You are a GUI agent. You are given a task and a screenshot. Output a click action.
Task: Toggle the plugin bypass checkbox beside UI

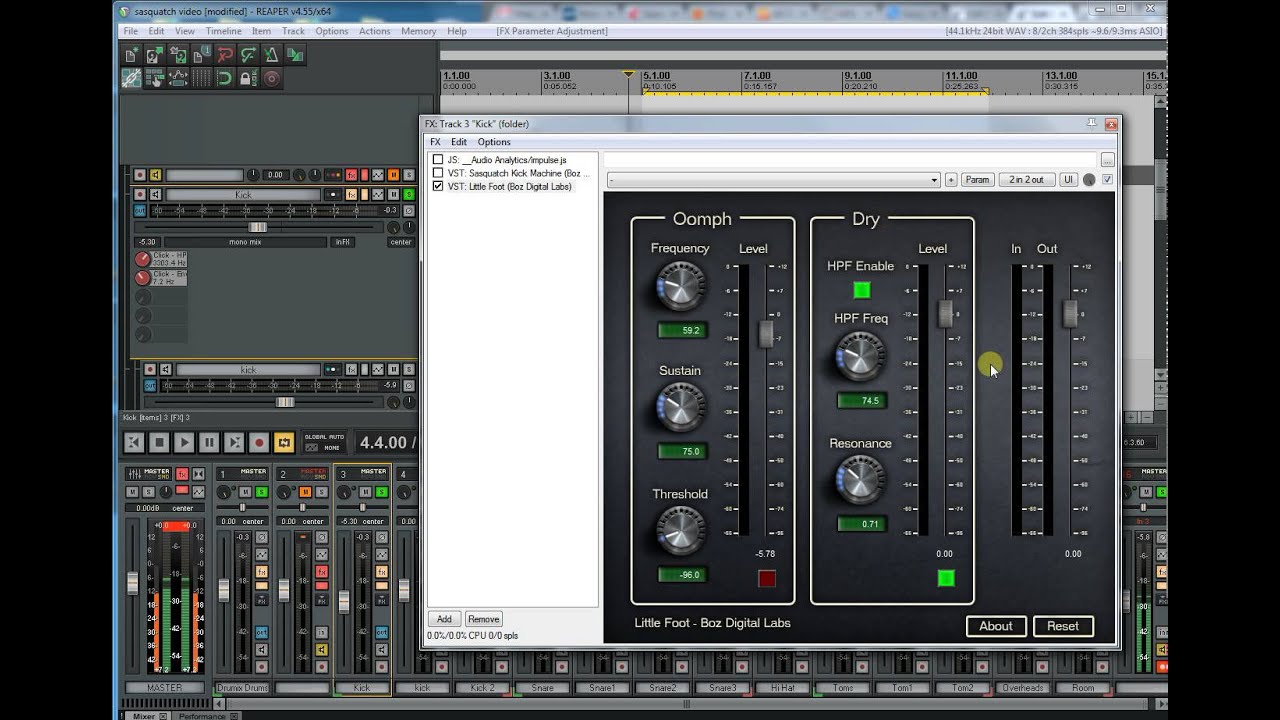(x=1107, y=180)
